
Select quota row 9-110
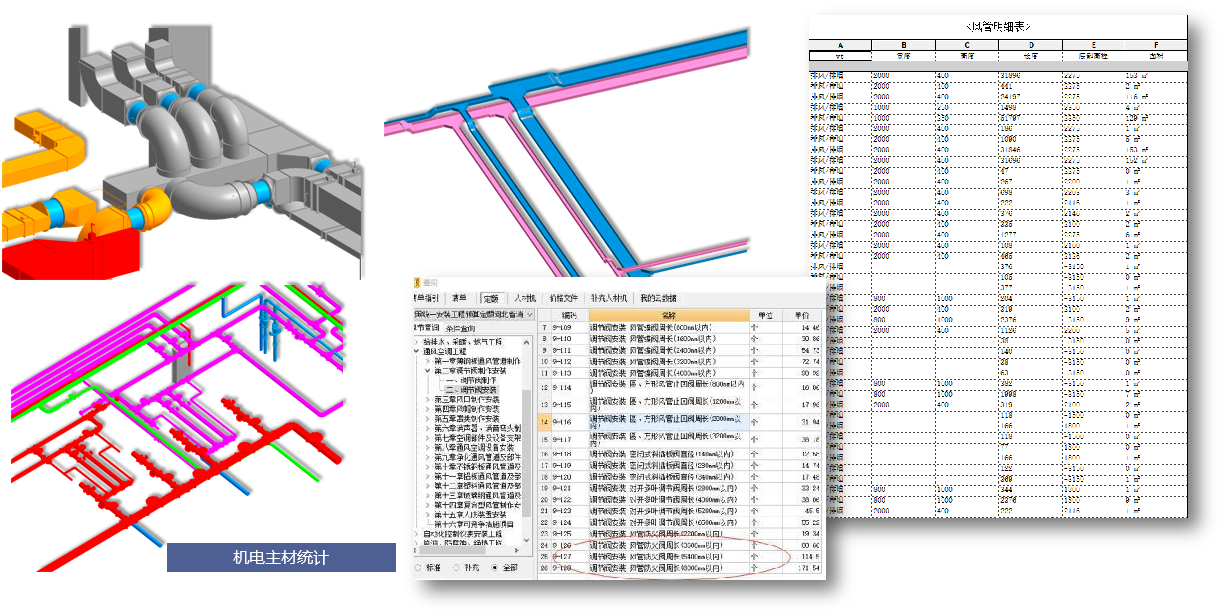(x=680, y=339)
